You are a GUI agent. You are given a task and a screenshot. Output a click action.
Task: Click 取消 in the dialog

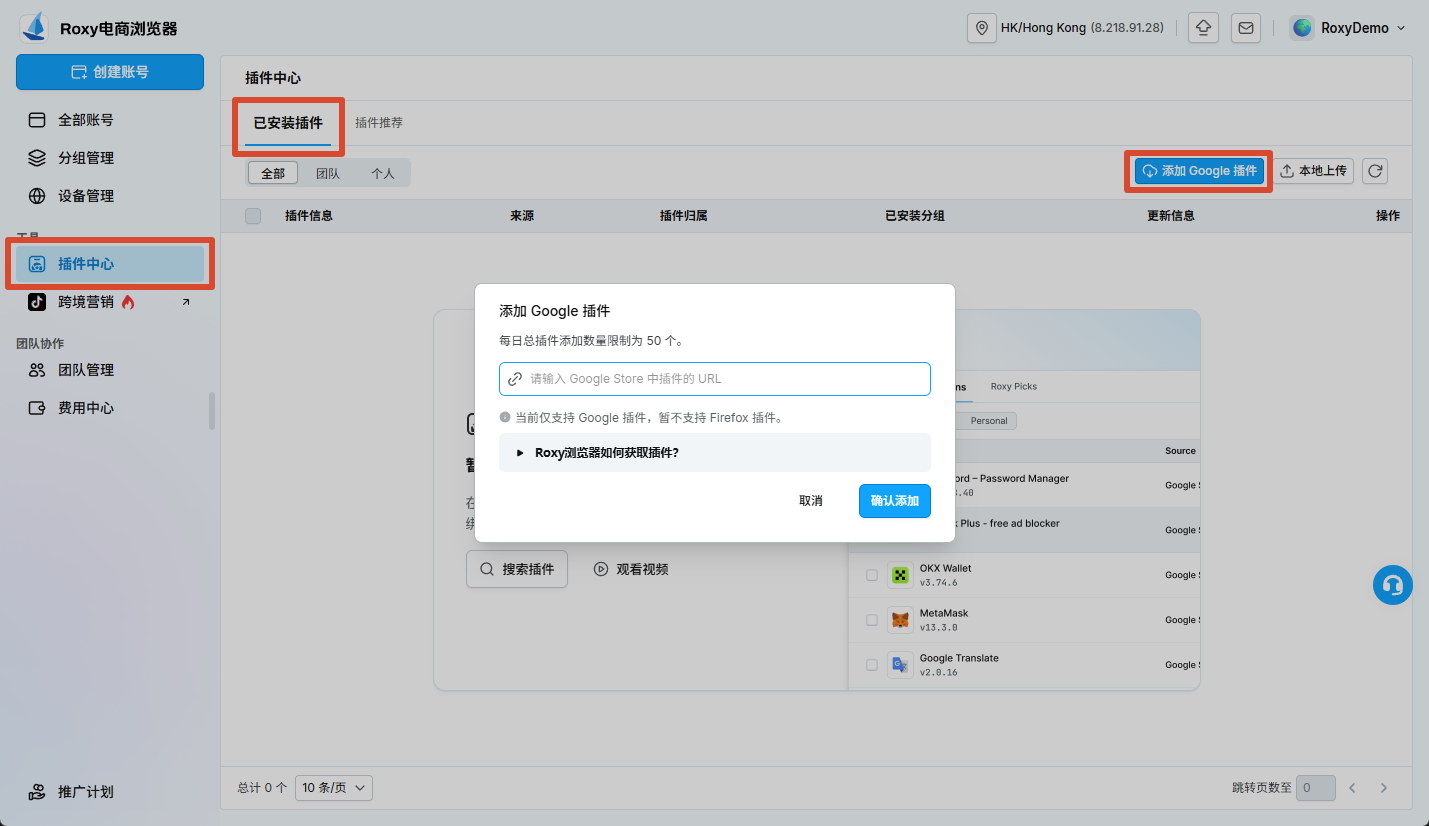[811, 501]
